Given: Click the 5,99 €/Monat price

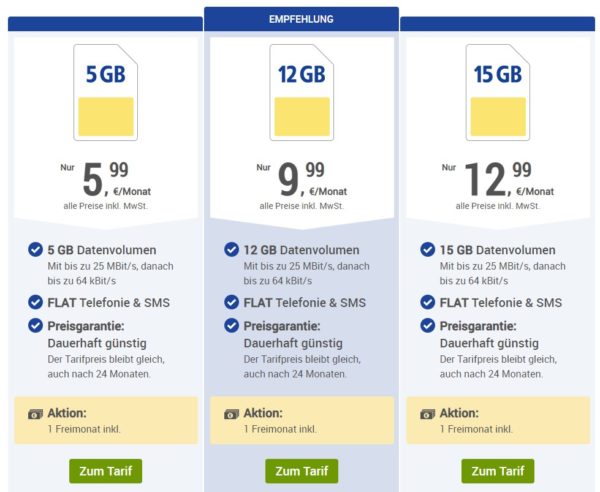Looking at the screenshot, I should click(105, 180).
